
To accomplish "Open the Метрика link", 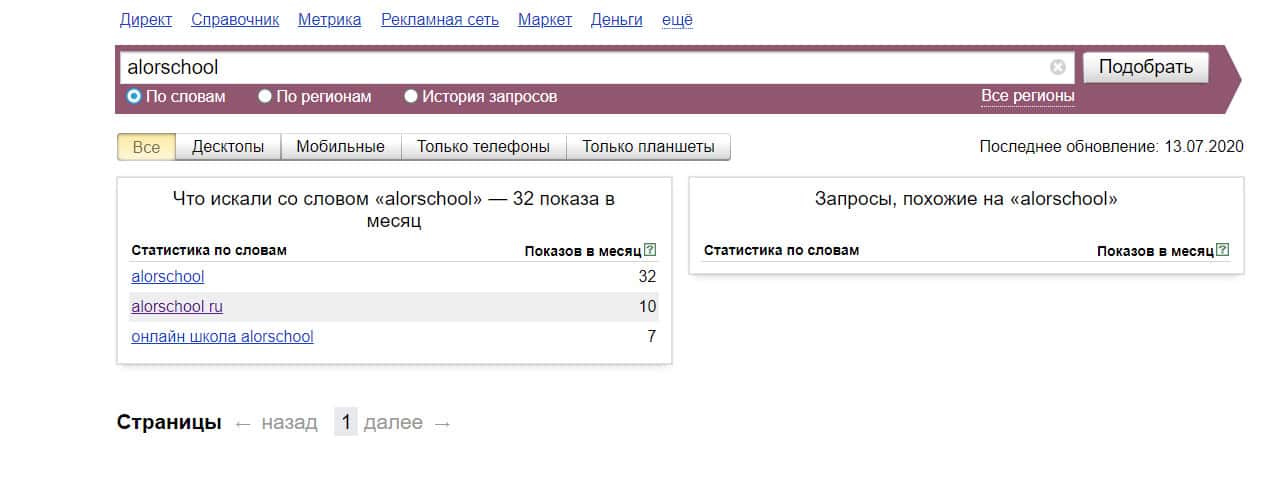I will 330,20.
